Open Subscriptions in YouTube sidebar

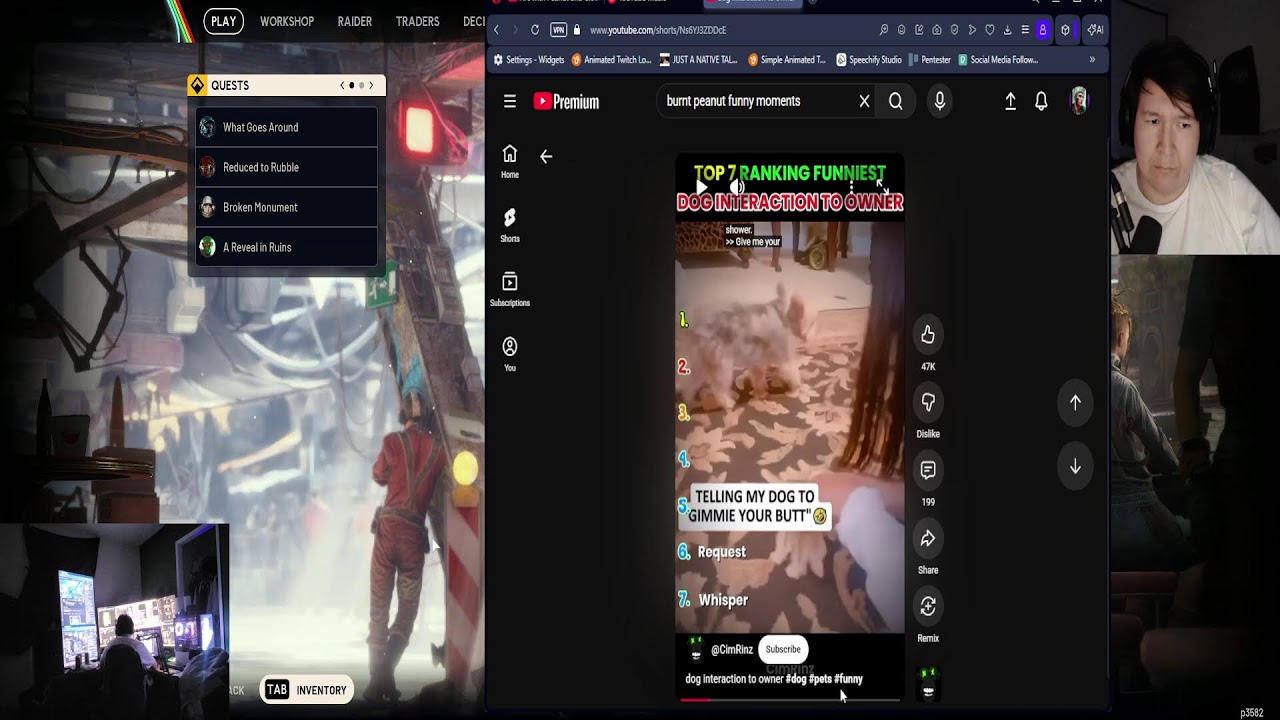pos(510,289)
